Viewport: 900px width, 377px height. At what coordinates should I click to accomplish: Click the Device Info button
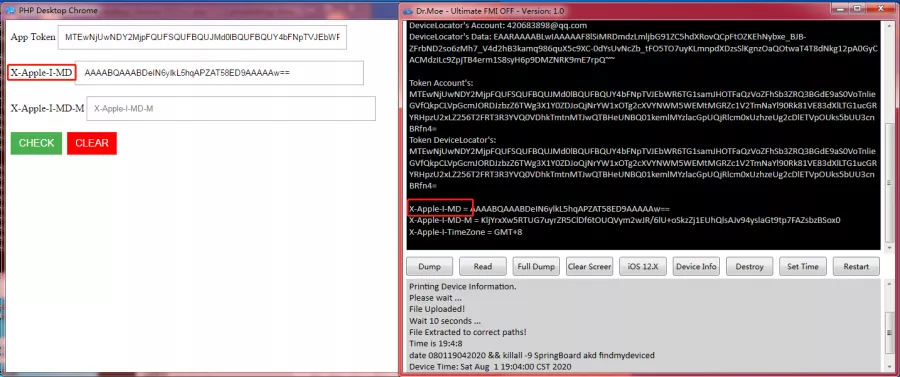click(696, 266)
